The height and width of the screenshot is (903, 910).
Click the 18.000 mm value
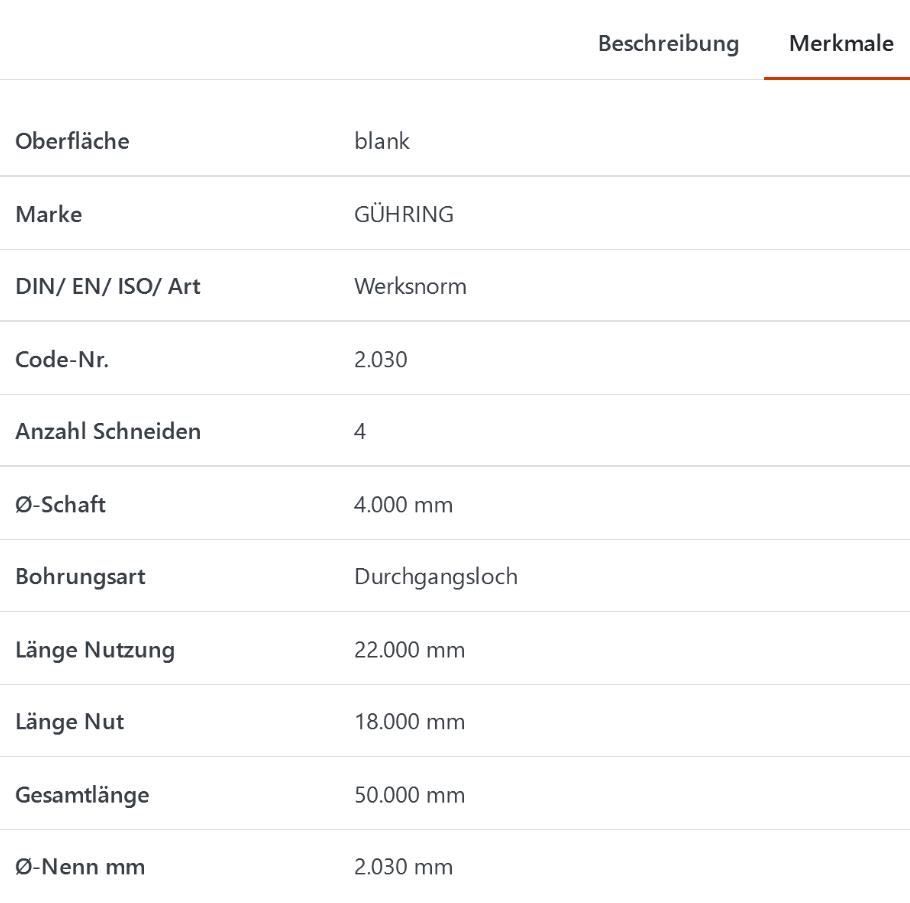click(409, 722)
